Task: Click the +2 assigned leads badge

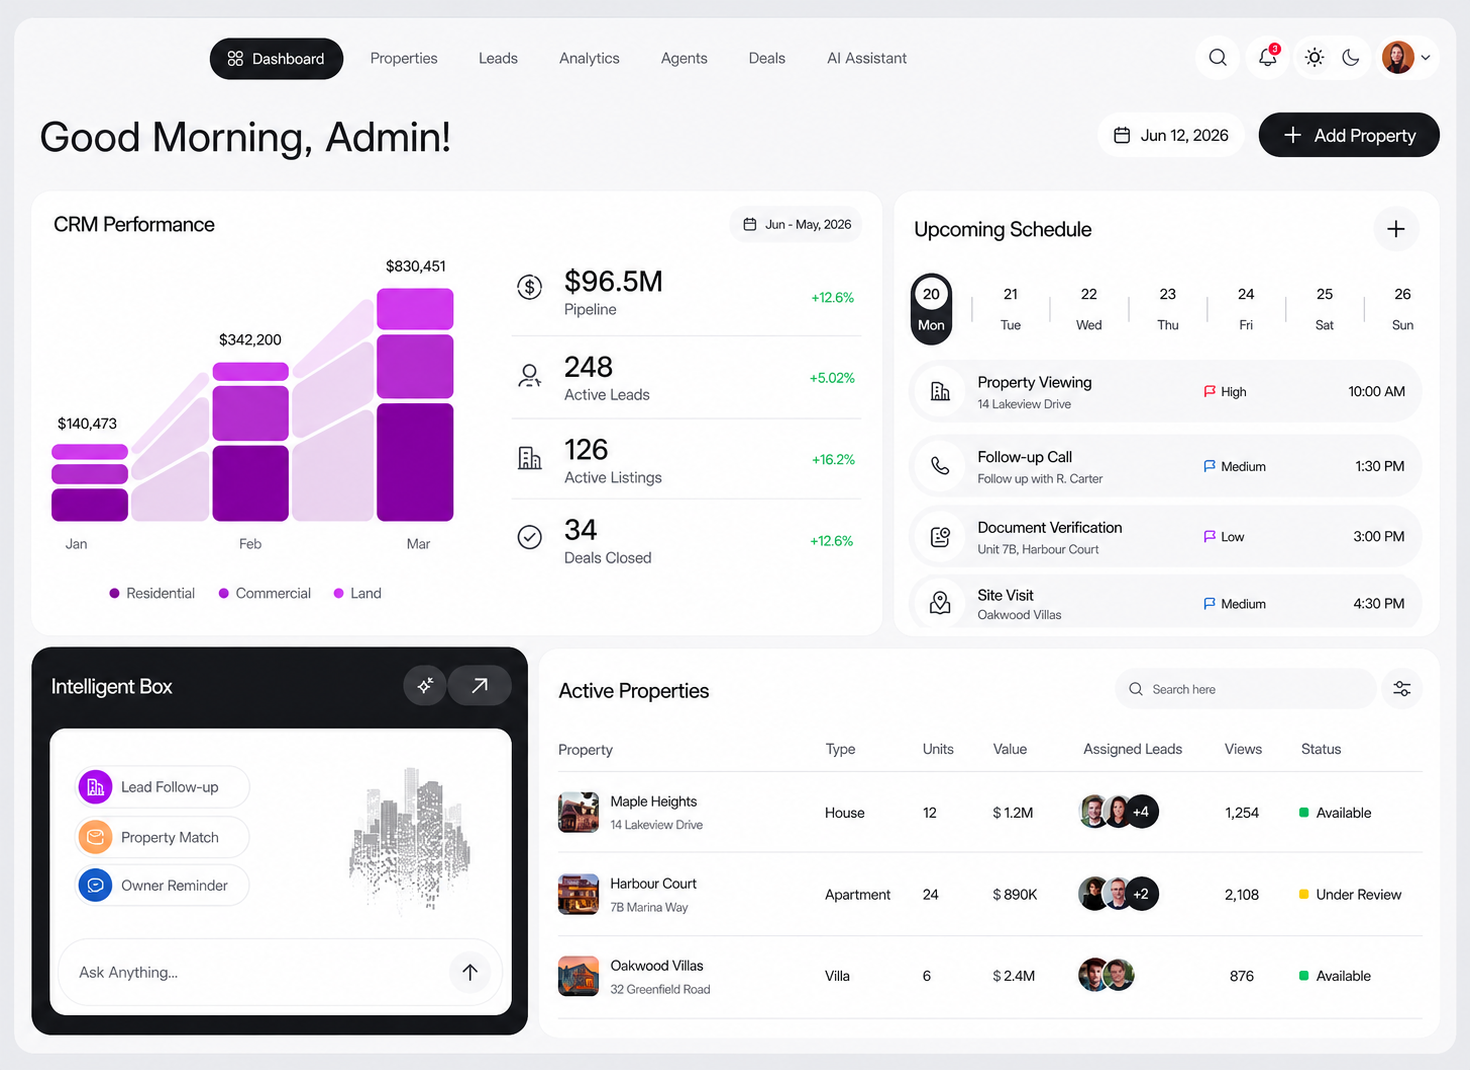Action: [x=1141, y=894]
